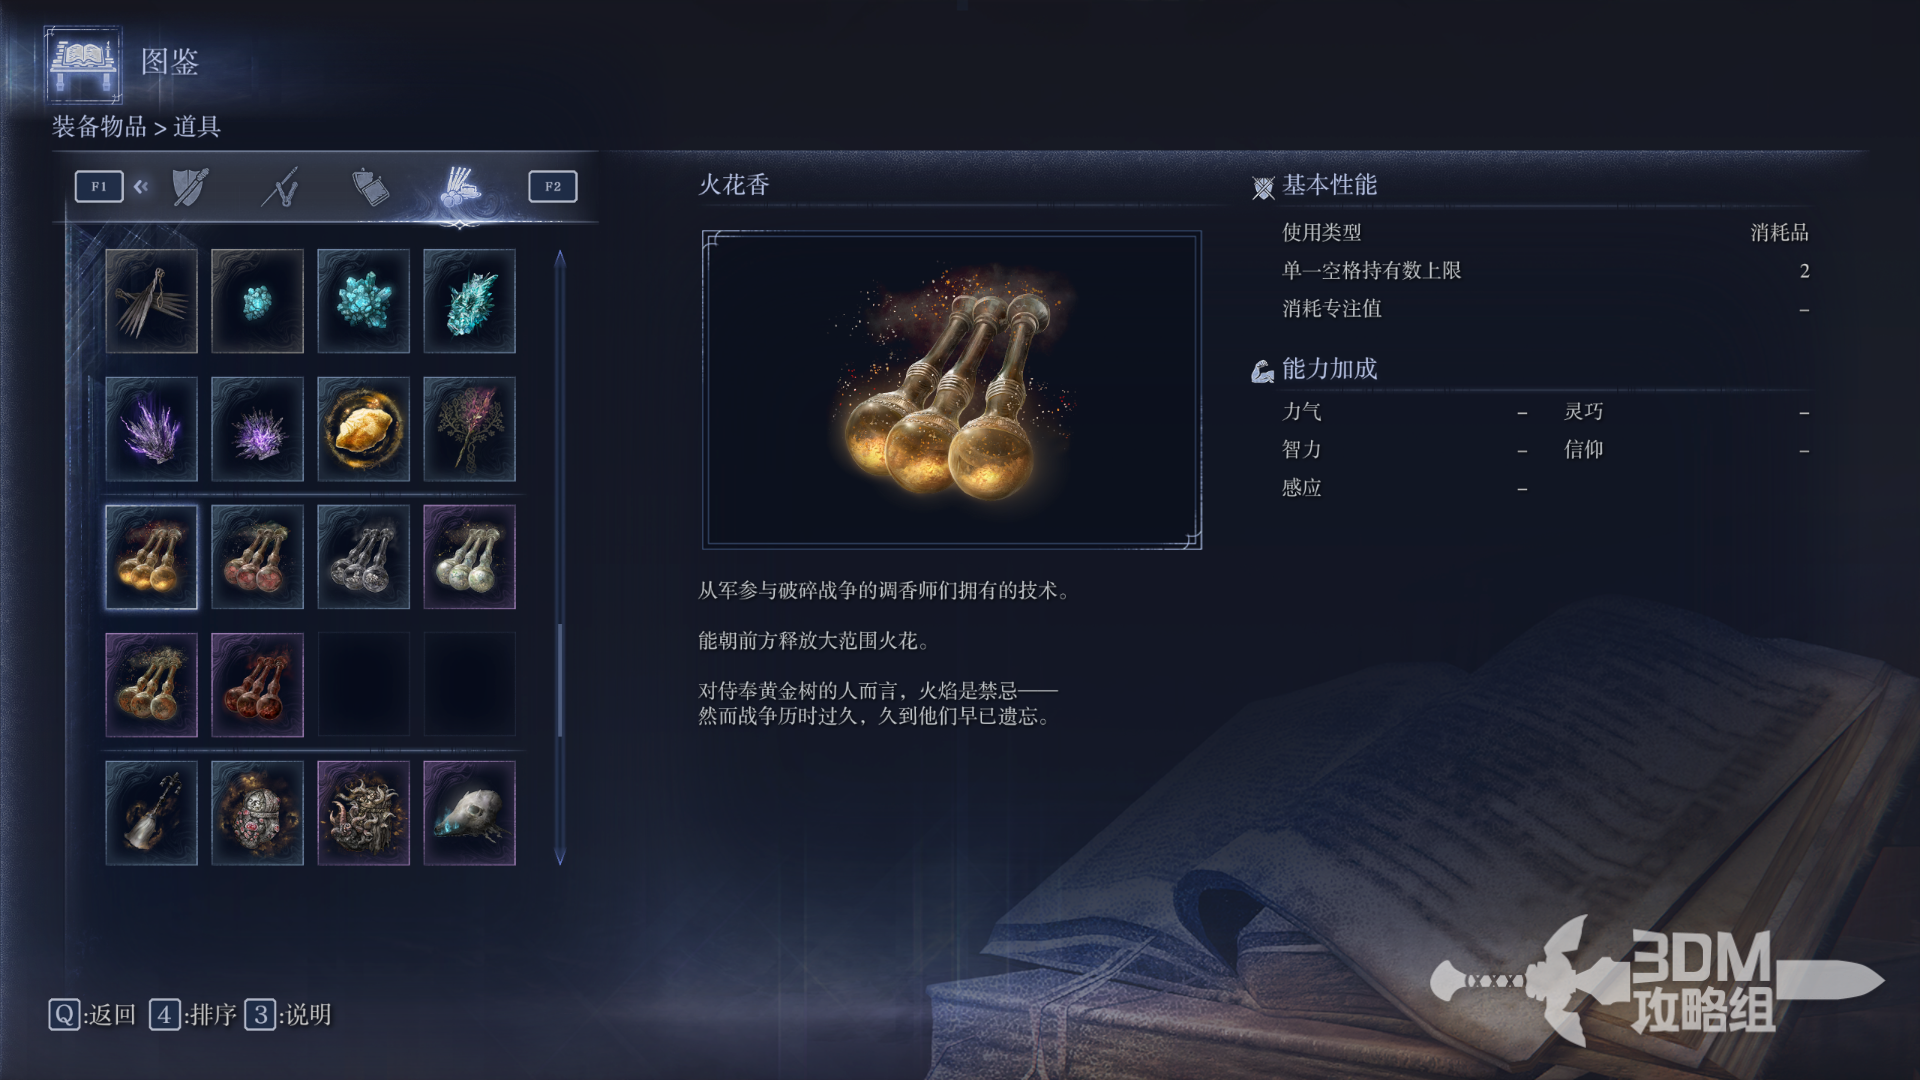Image resolution: width=1920 pixels, height=1080 pixels.
Task: Click the double chevron previous arrows
Action: 141,186
